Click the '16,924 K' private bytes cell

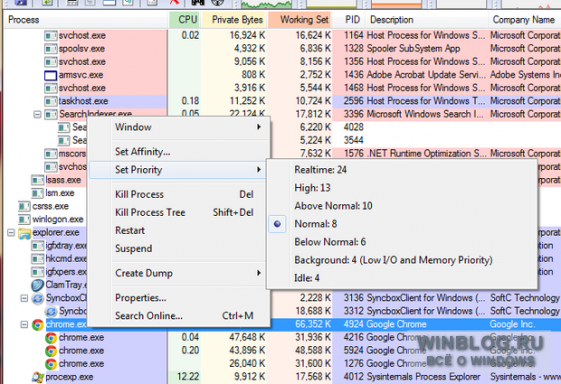coord(248,35)
